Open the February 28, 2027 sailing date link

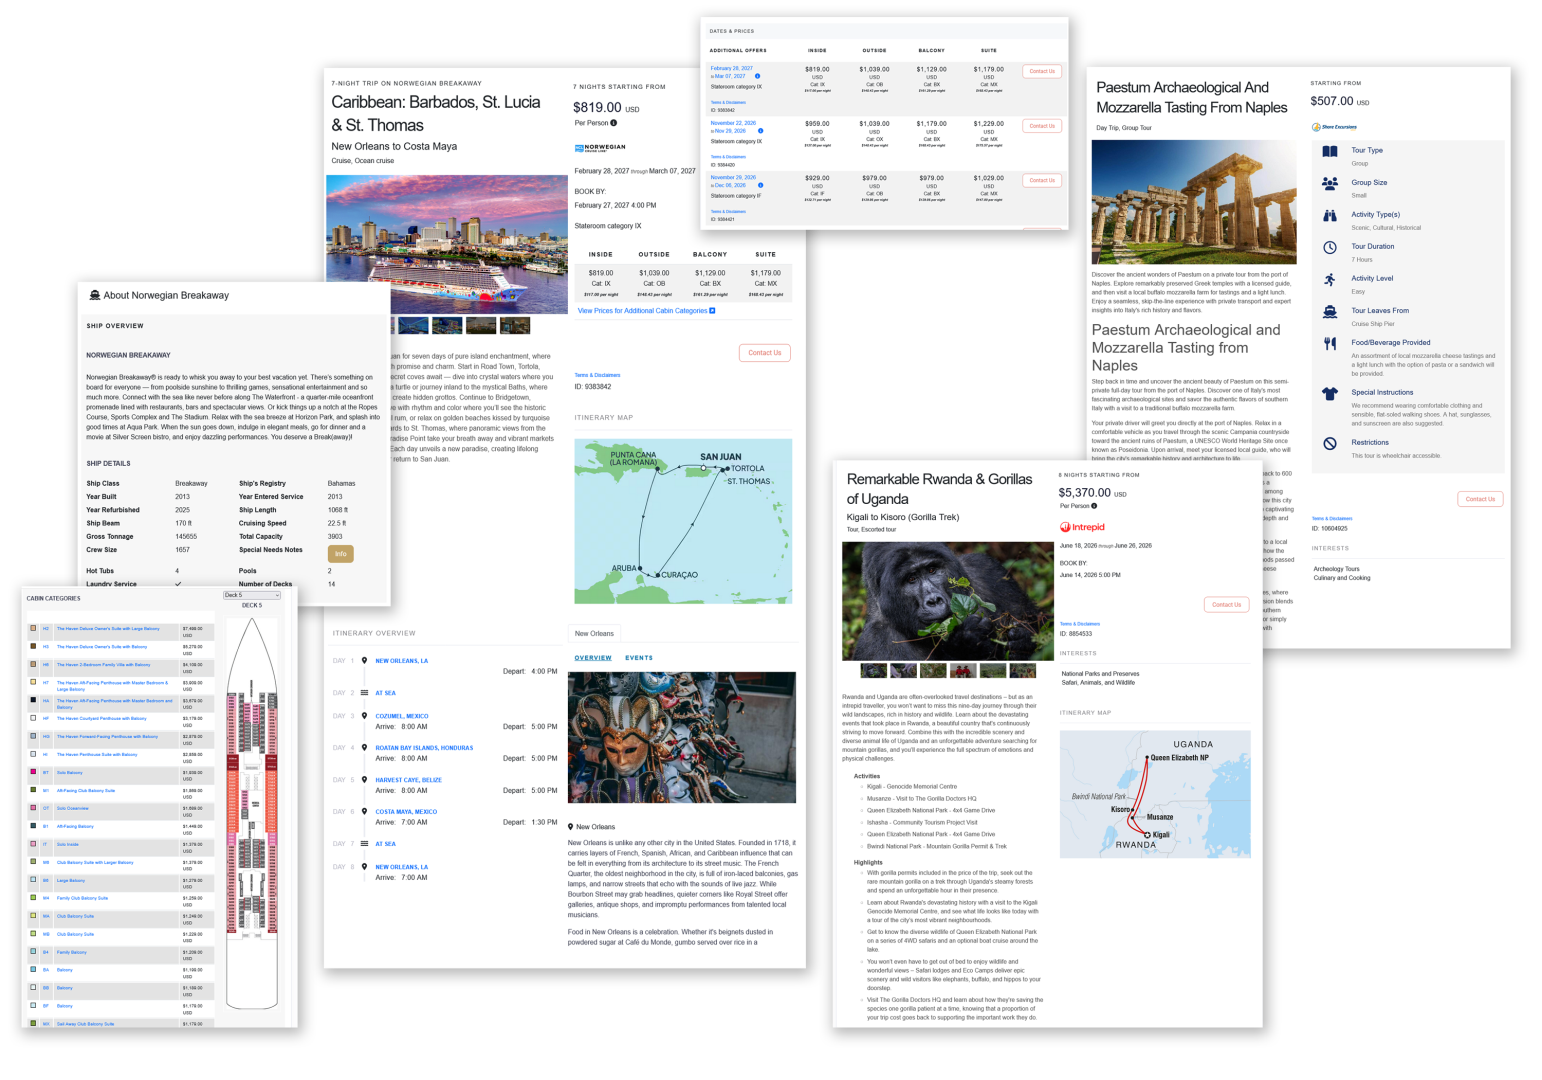732,68
